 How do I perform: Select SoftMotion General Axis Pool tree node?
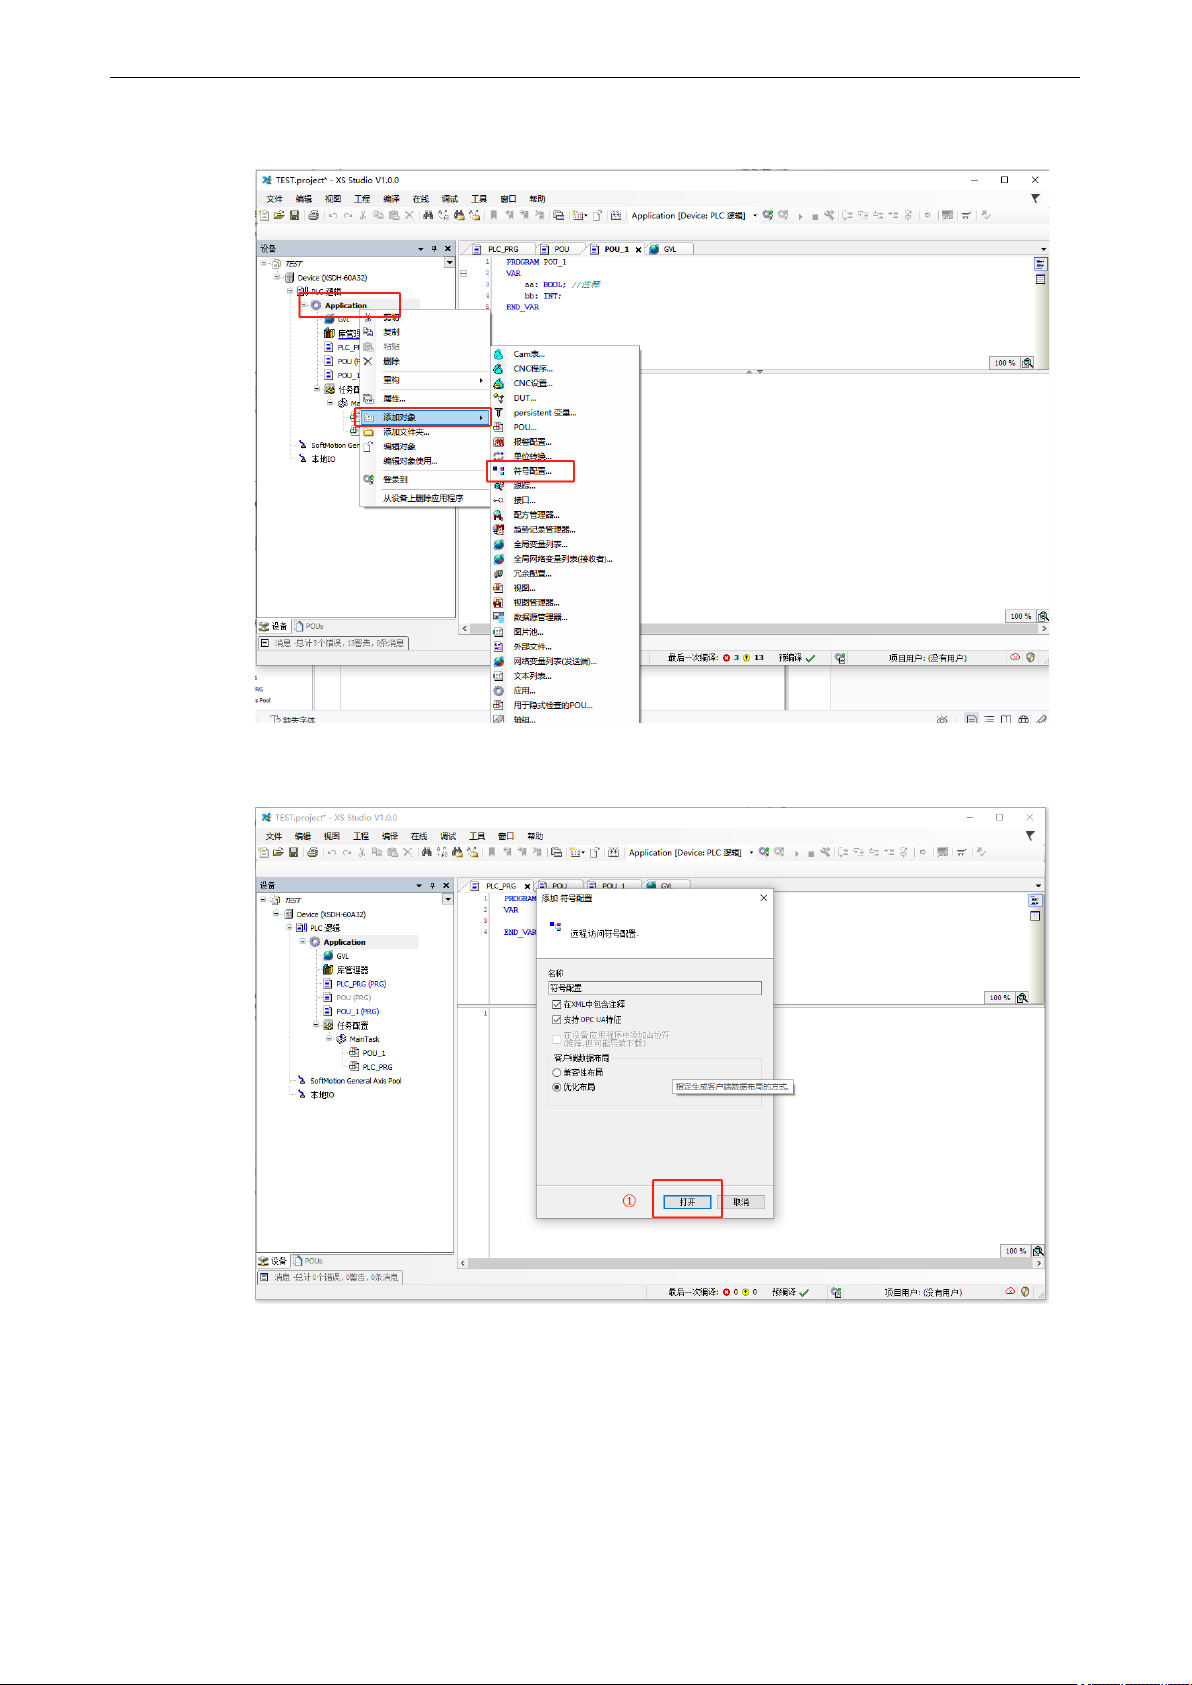[355, 1081]
